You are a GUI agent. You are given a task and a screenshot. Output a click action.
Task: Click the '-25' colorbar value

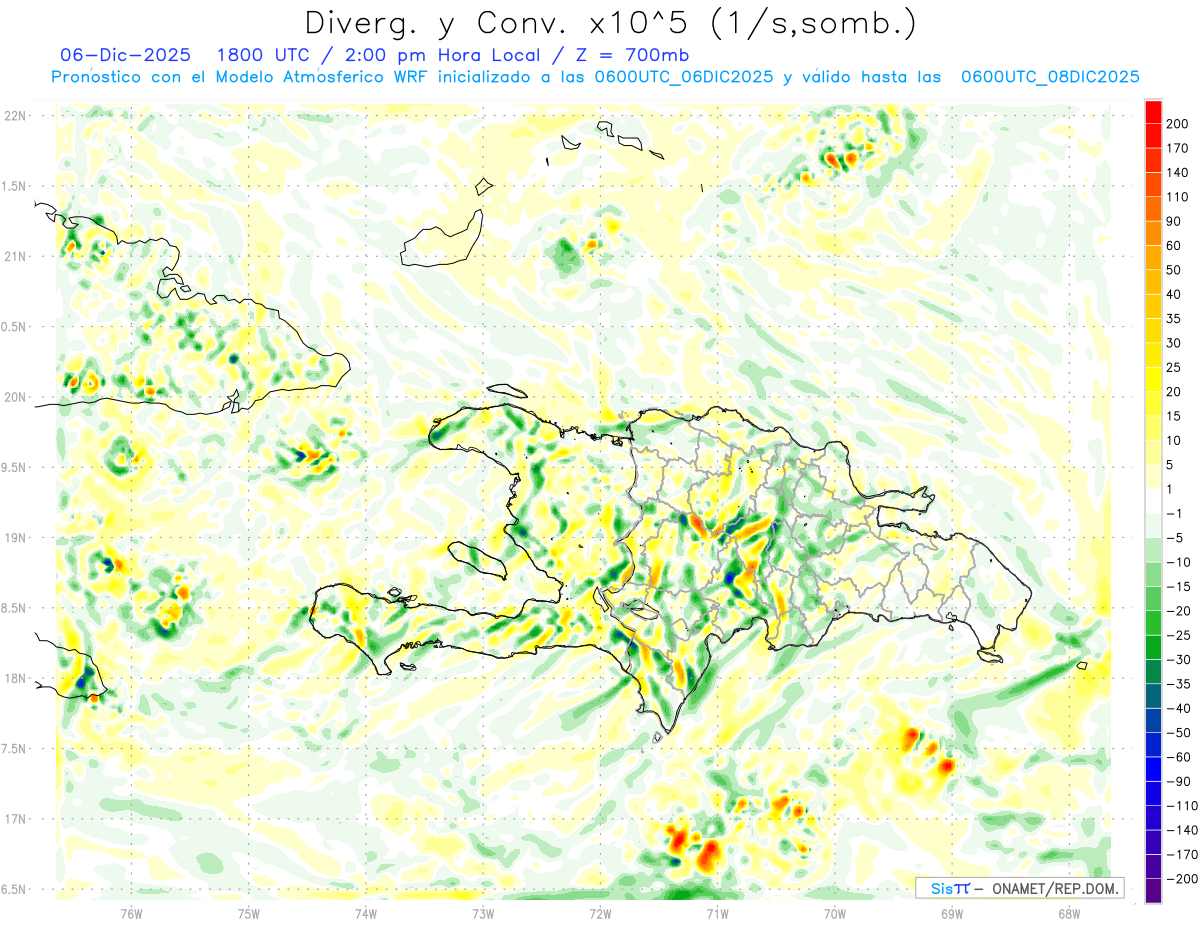click(1179, 636)
